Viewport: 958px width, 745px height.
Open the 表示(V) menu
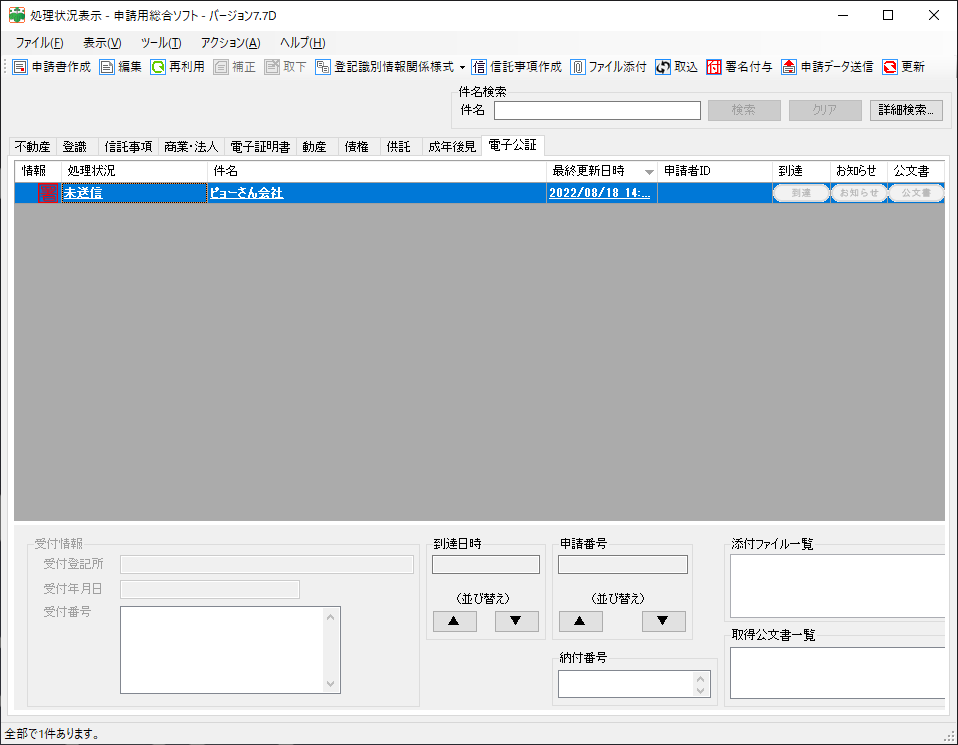(x=102, y=43)
